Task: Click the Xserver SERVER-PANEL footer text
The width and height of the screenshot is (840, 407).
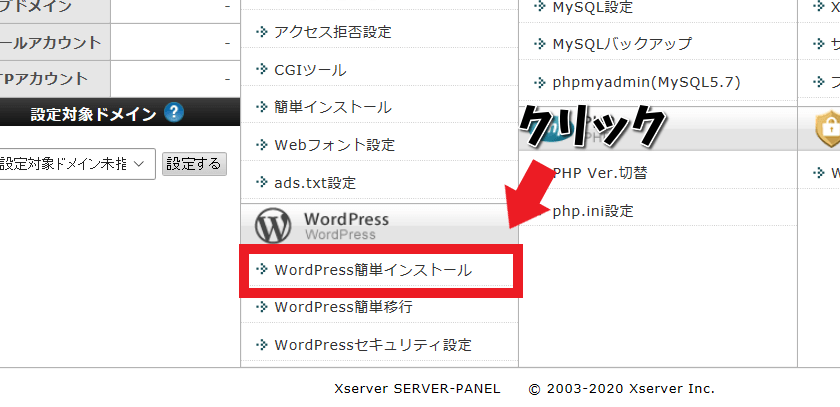Action: (417, 389)
